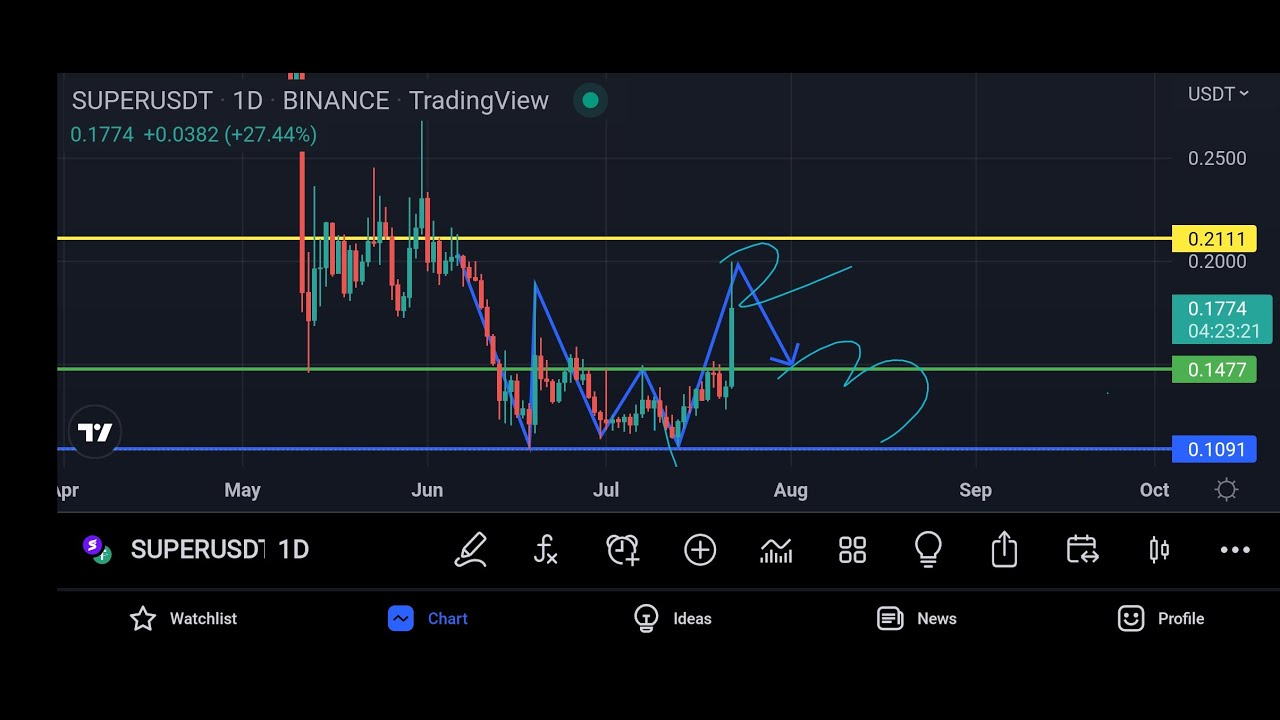Select the yellow 0.2111 price line label
This screenshot has height=720, width=1280.
pyautogui.click(x=1214, y=239)
